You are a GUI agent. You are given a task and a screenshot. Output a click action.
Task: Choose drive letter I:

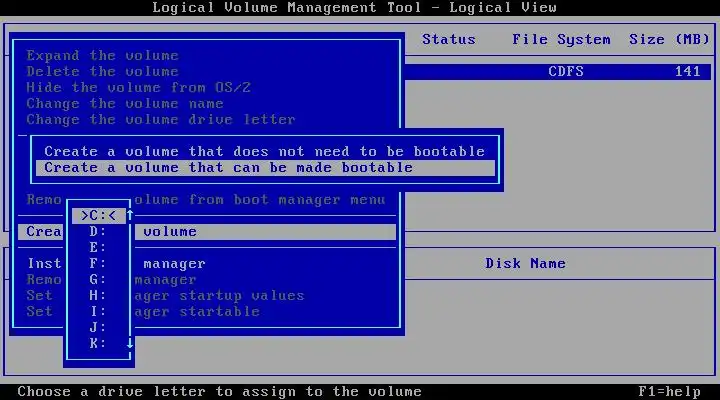(x=98, y=311)
